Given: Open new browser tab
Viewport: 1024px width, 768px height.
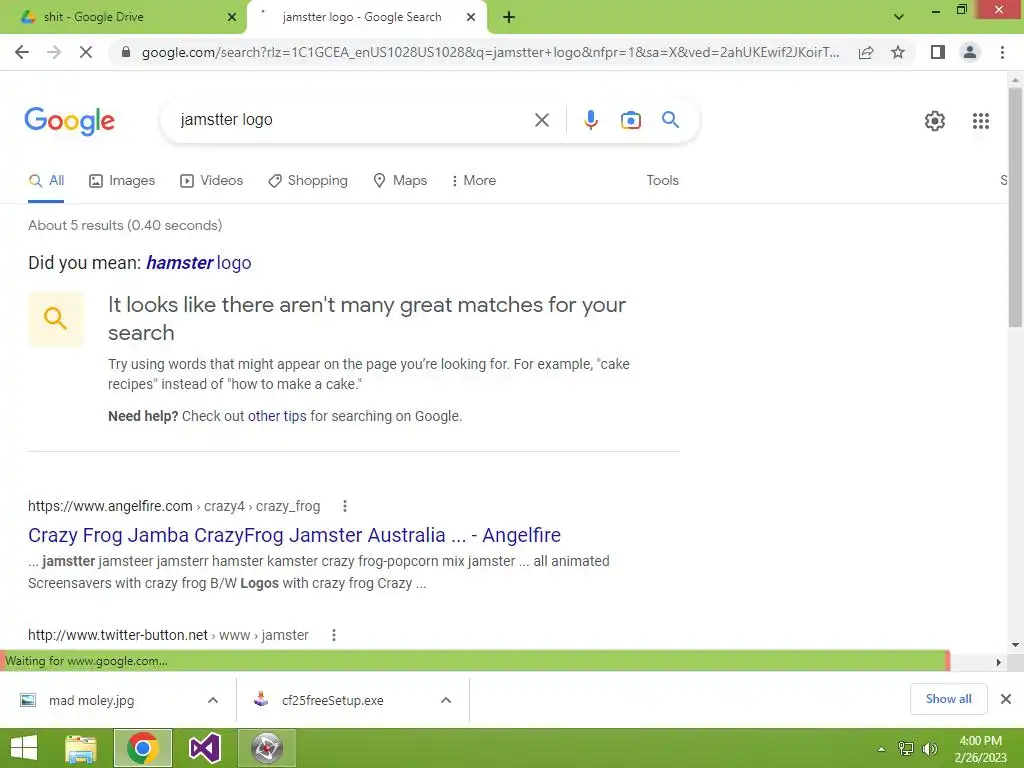Looking at the screenshot, I should point(509,18).
